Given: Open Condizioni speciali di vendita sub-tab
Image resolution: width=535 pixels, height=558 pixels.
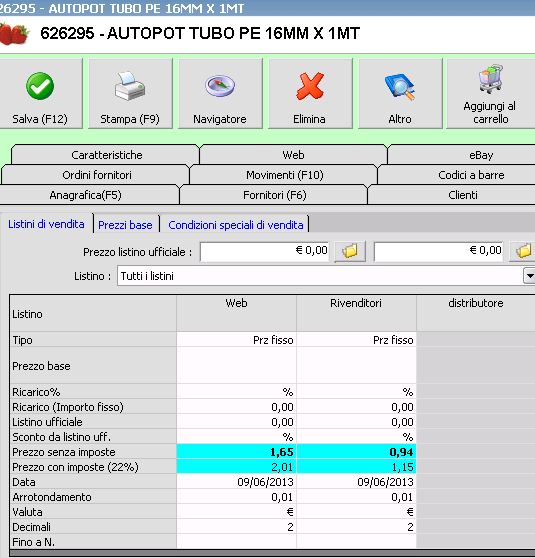Looking at the screenshot, I should (x=236, y=225).
